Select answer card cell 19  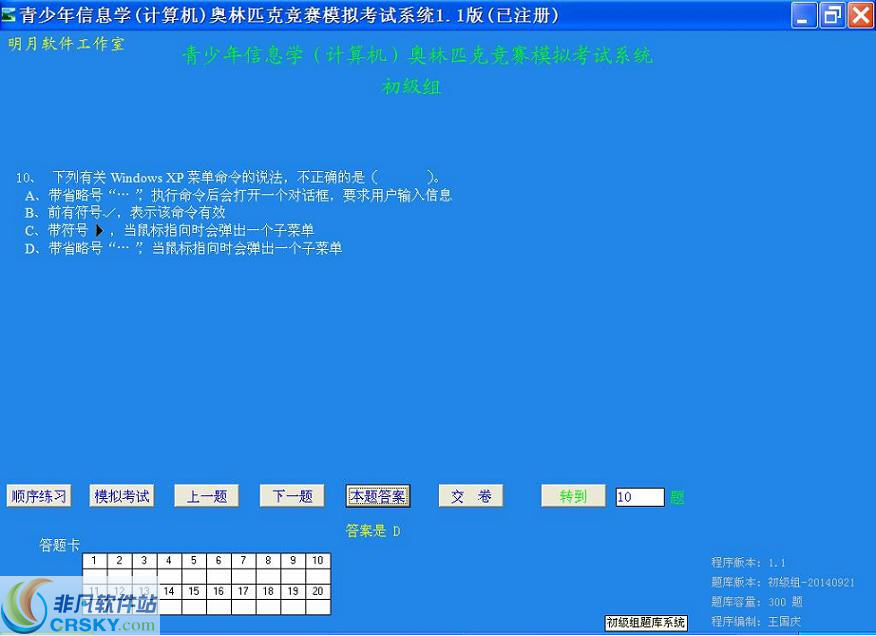(x=293, y=591)
